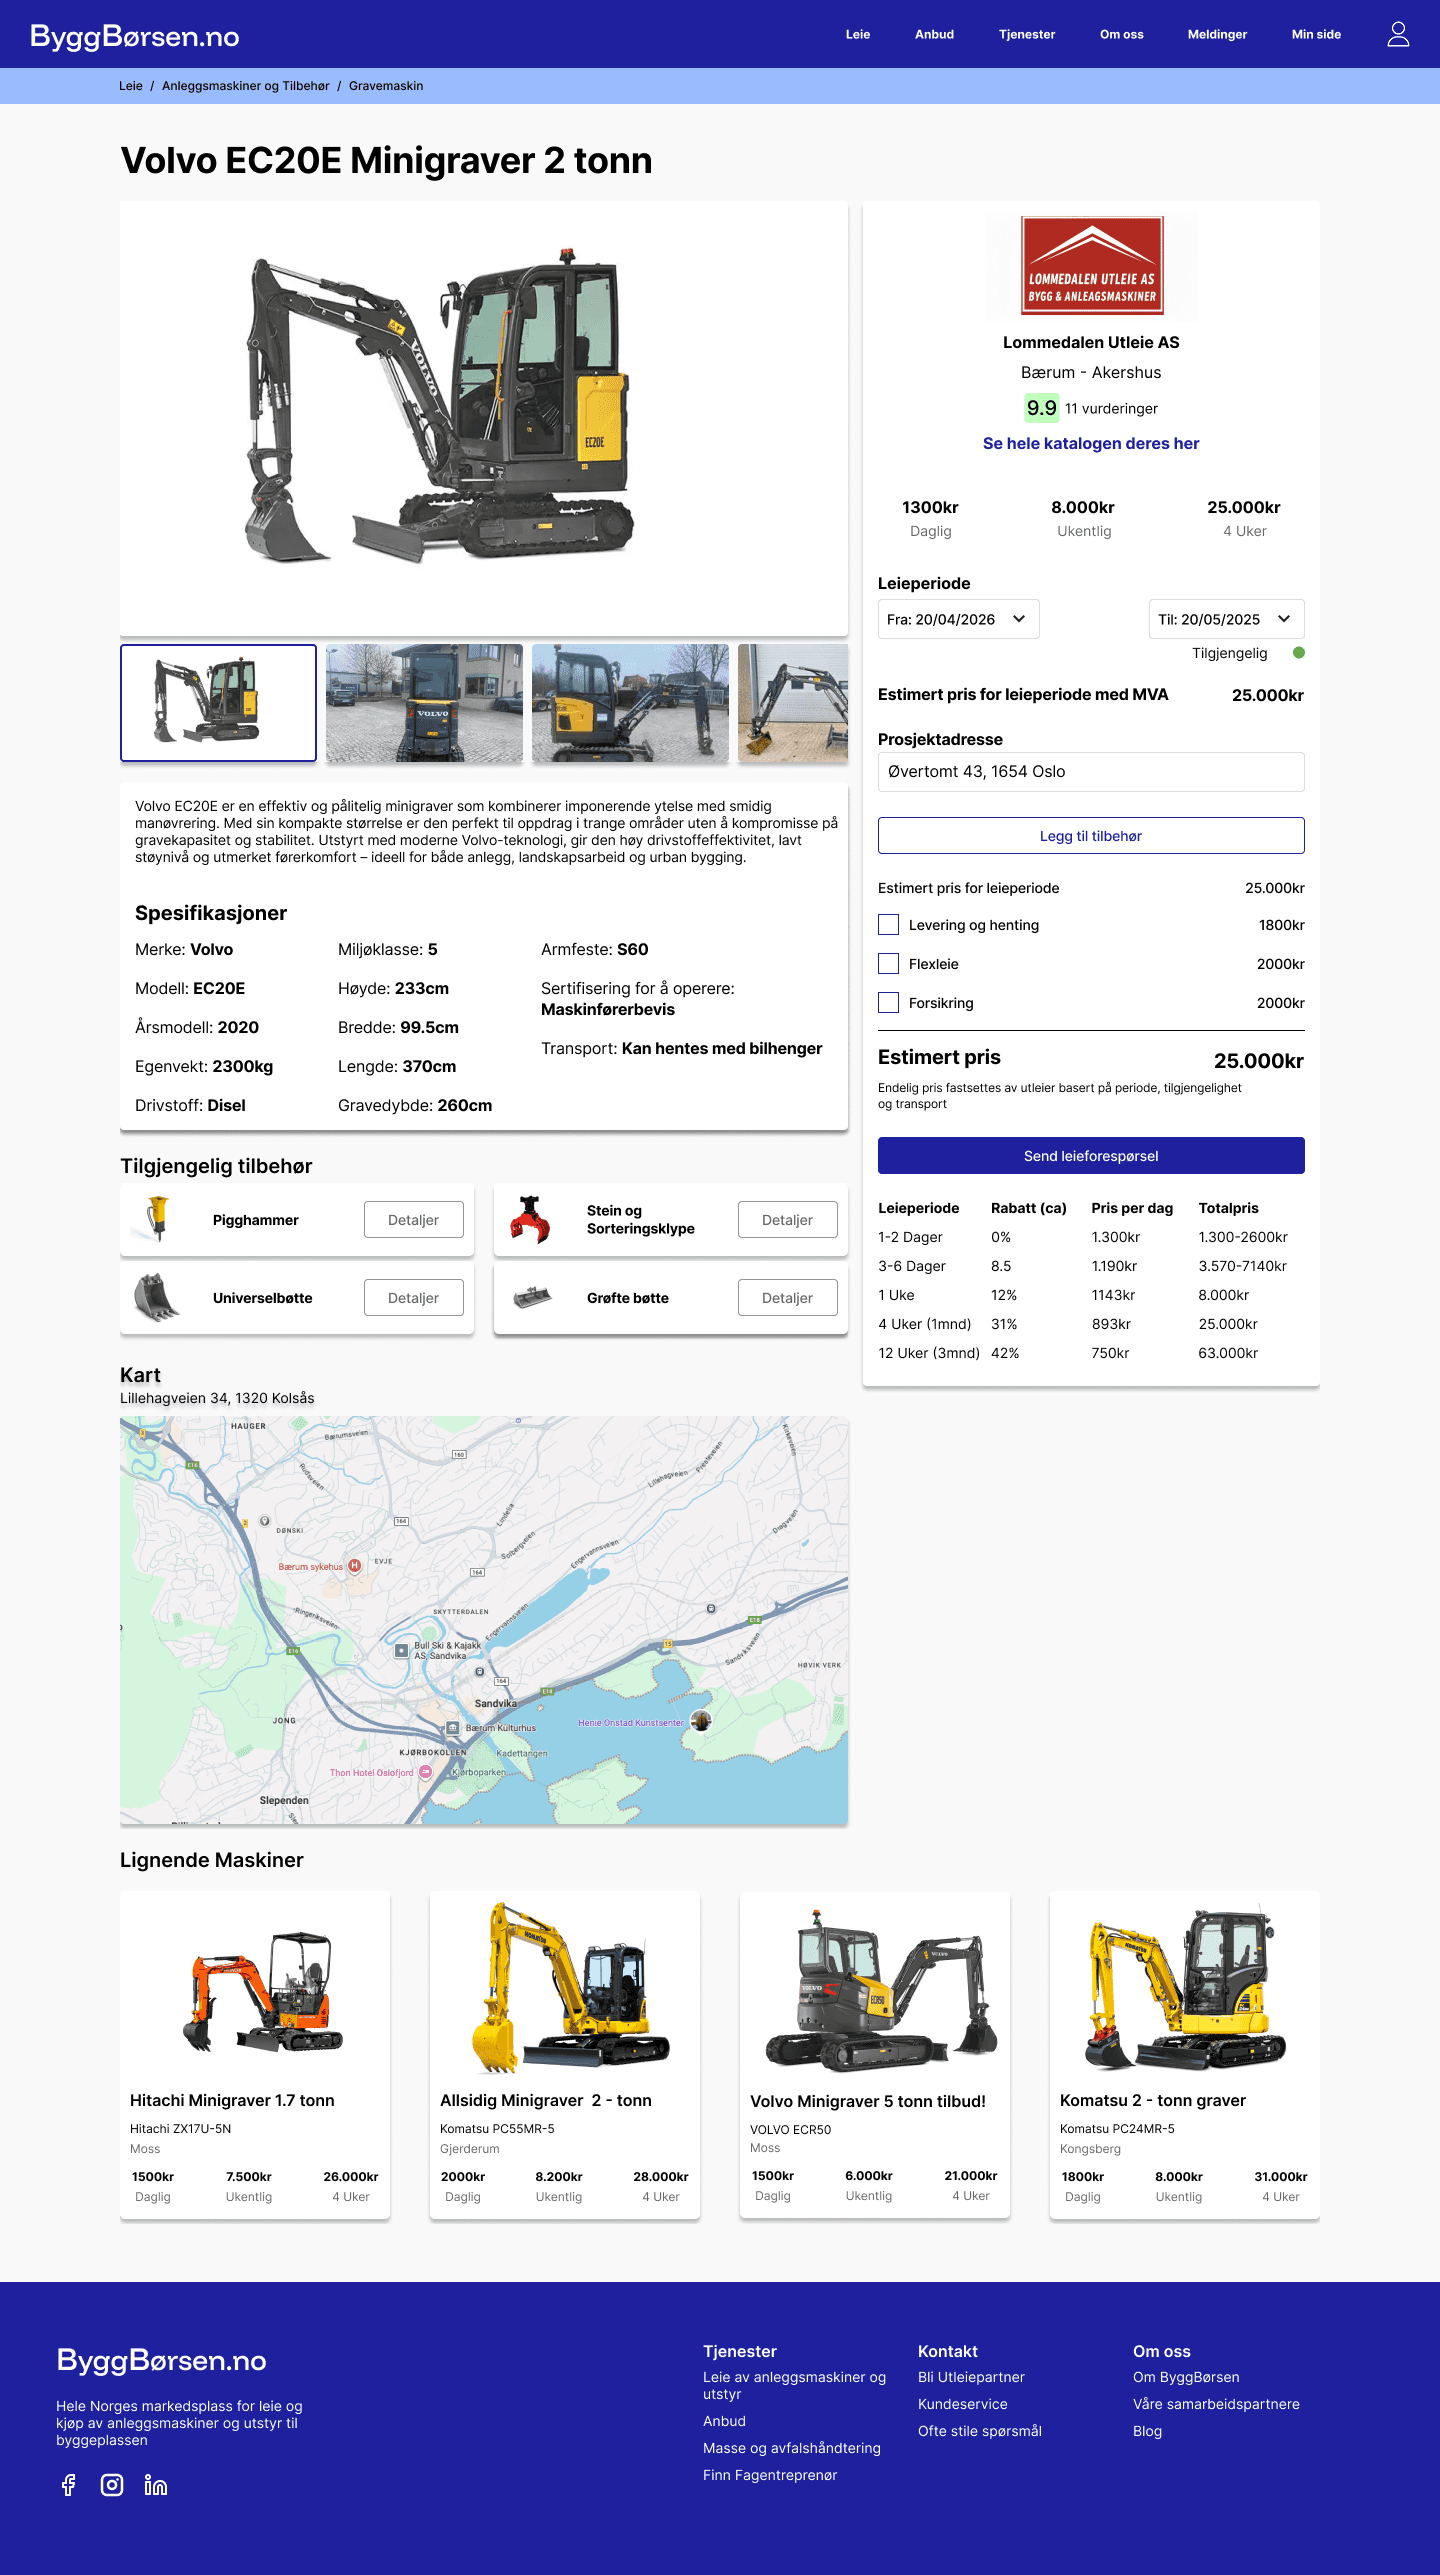This screenshot has width=1440, height=2575.
Task: Select the partially visible fourth thumbnail
Action: tap(793, 703)
